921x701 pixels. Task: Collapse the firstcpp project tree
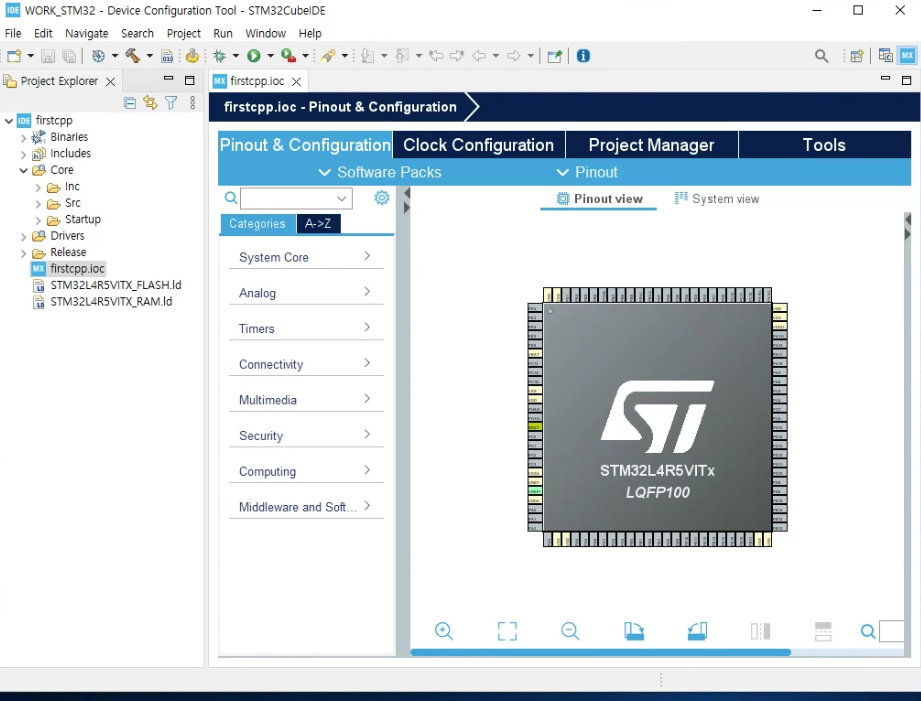(x=9, y=120)
